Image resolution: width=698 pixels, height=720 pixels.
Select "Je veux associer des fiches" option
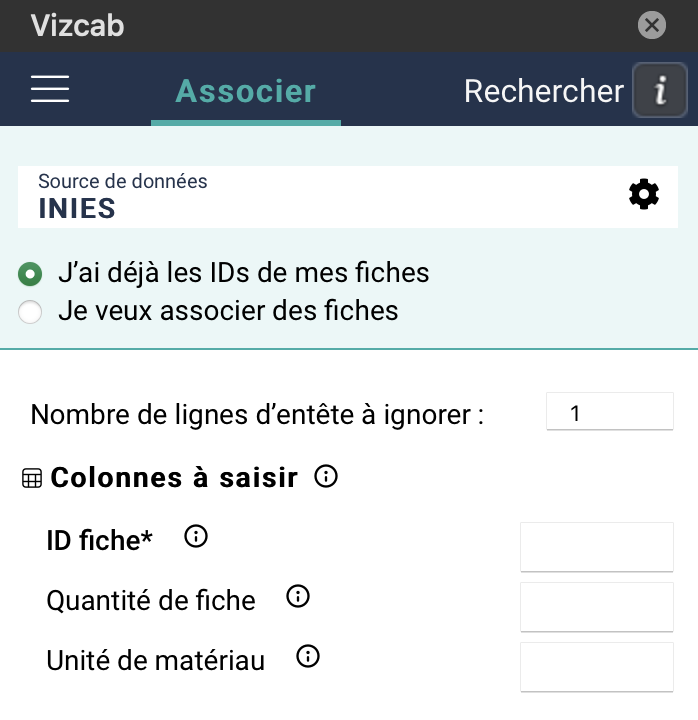(31, 312)
